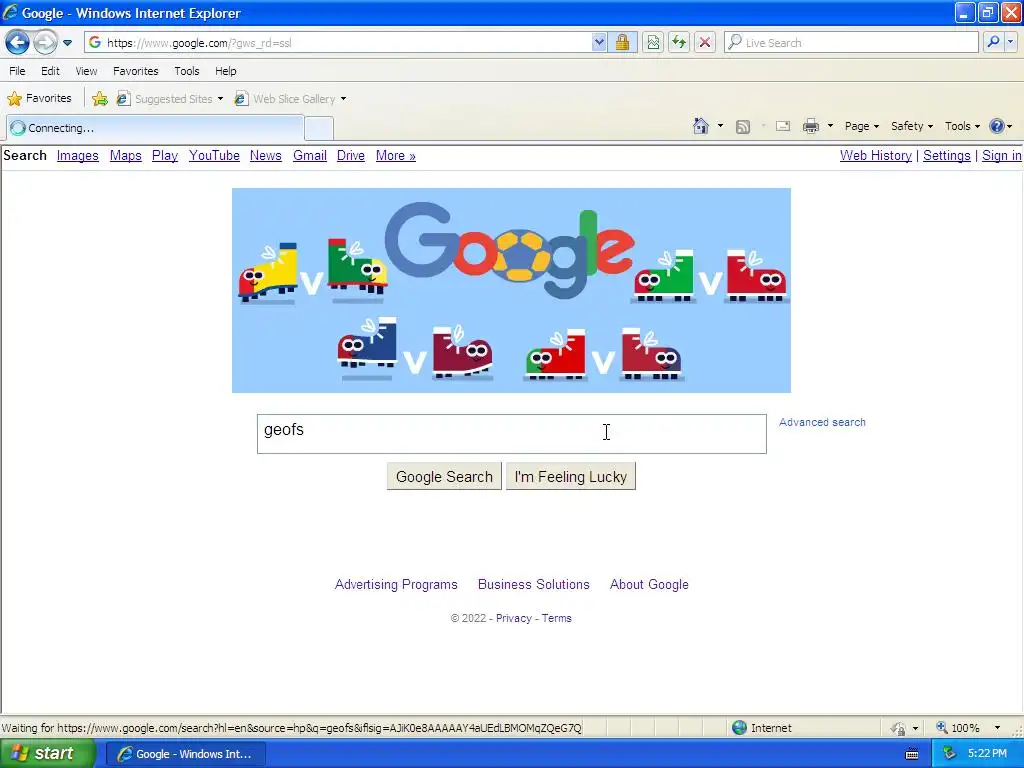1024x768 pixels.
Task: Open a new blank tab
Action: tap(319, 129)
